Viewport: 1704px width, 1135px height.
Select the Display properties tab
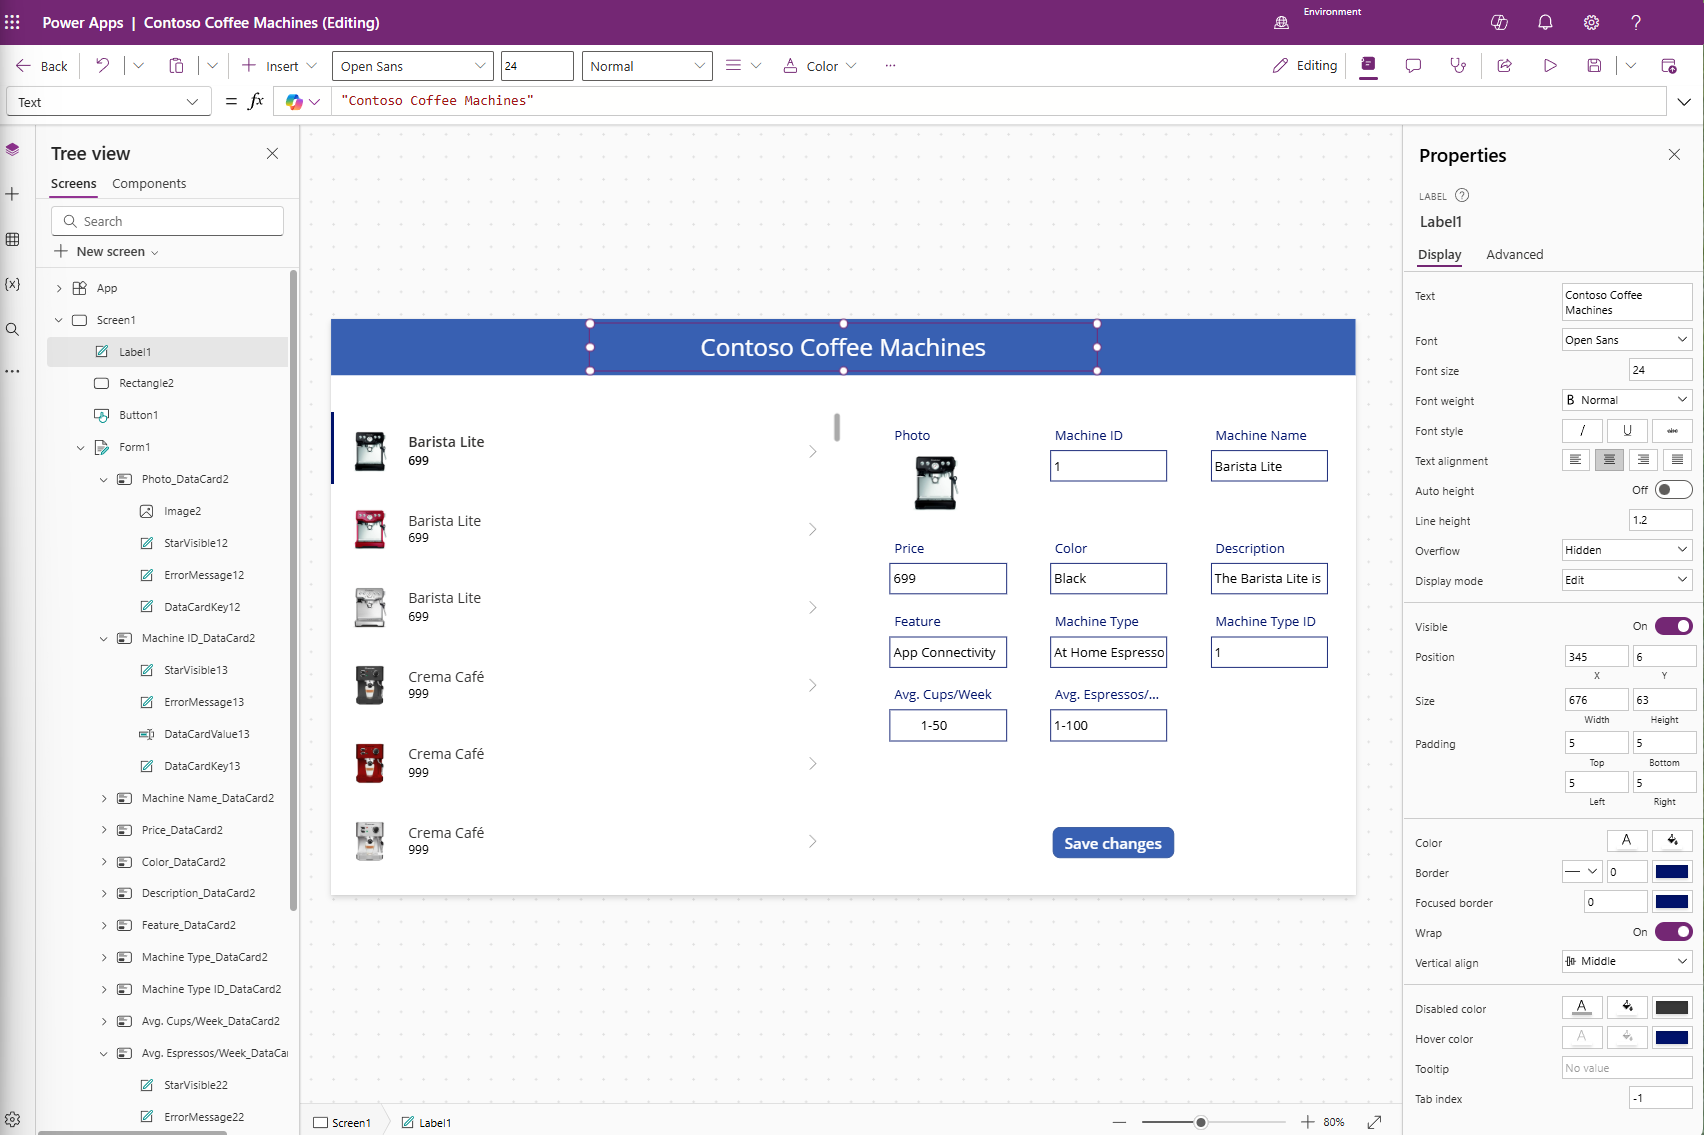coord(1439,255)
